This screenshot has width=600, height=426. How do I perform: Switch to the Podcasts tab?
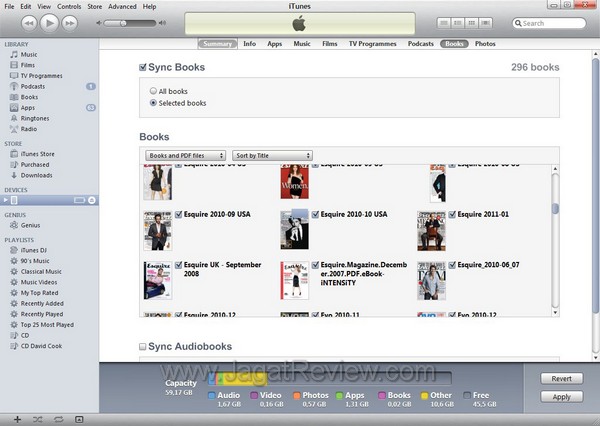421,44
